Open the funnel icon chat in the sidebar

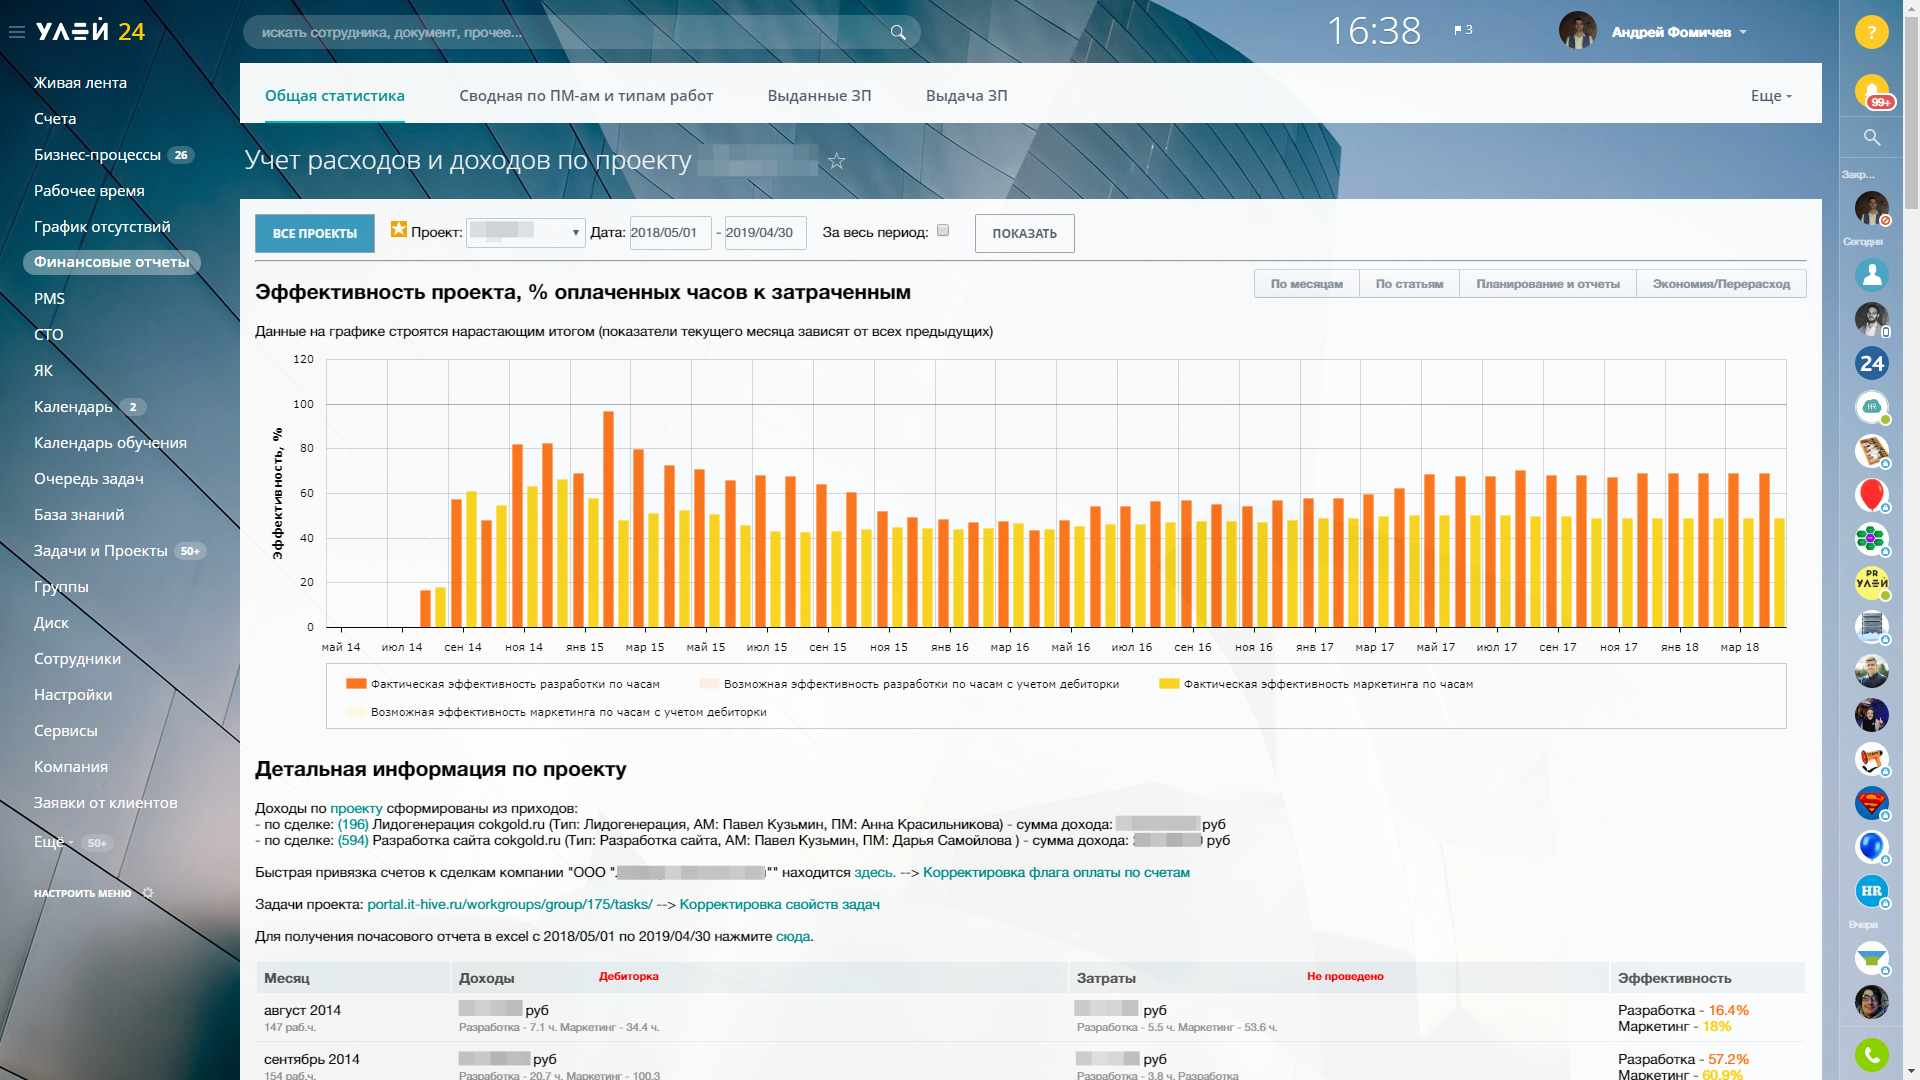tap(1872, 958)
